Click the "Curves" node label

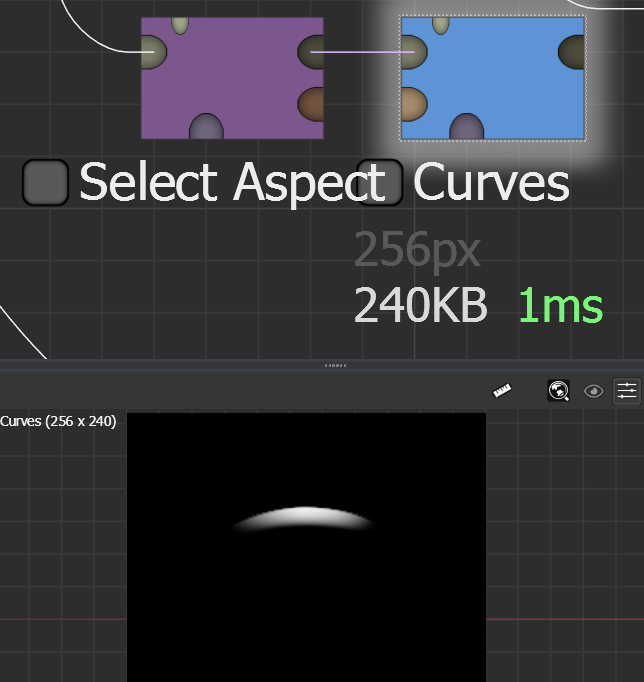(x=491, y=181)
